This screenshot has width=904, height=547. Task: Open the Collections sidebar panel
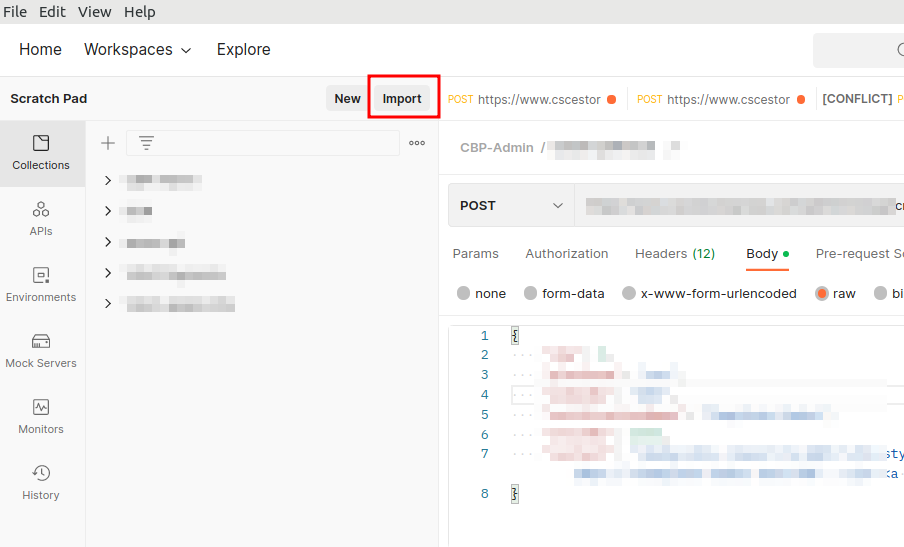41,153
